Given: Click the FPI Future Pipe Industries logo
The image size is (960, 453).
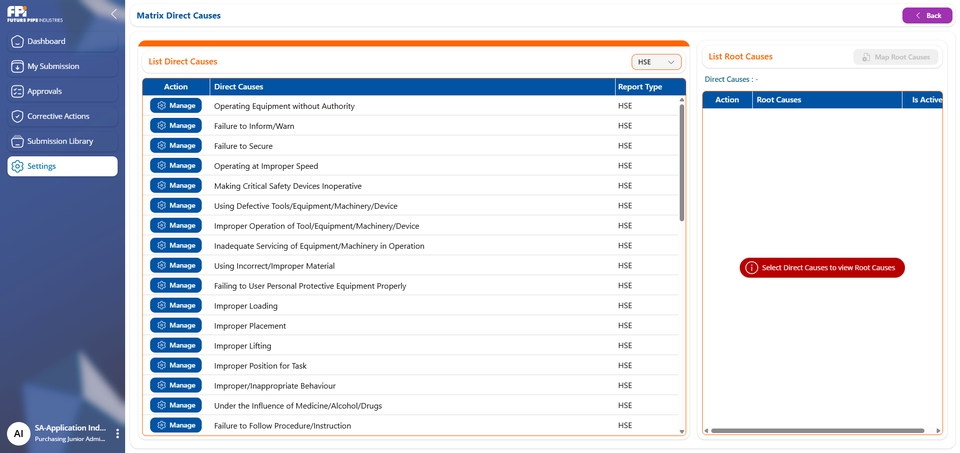Looking at the screenshot, I should (35, 14).
